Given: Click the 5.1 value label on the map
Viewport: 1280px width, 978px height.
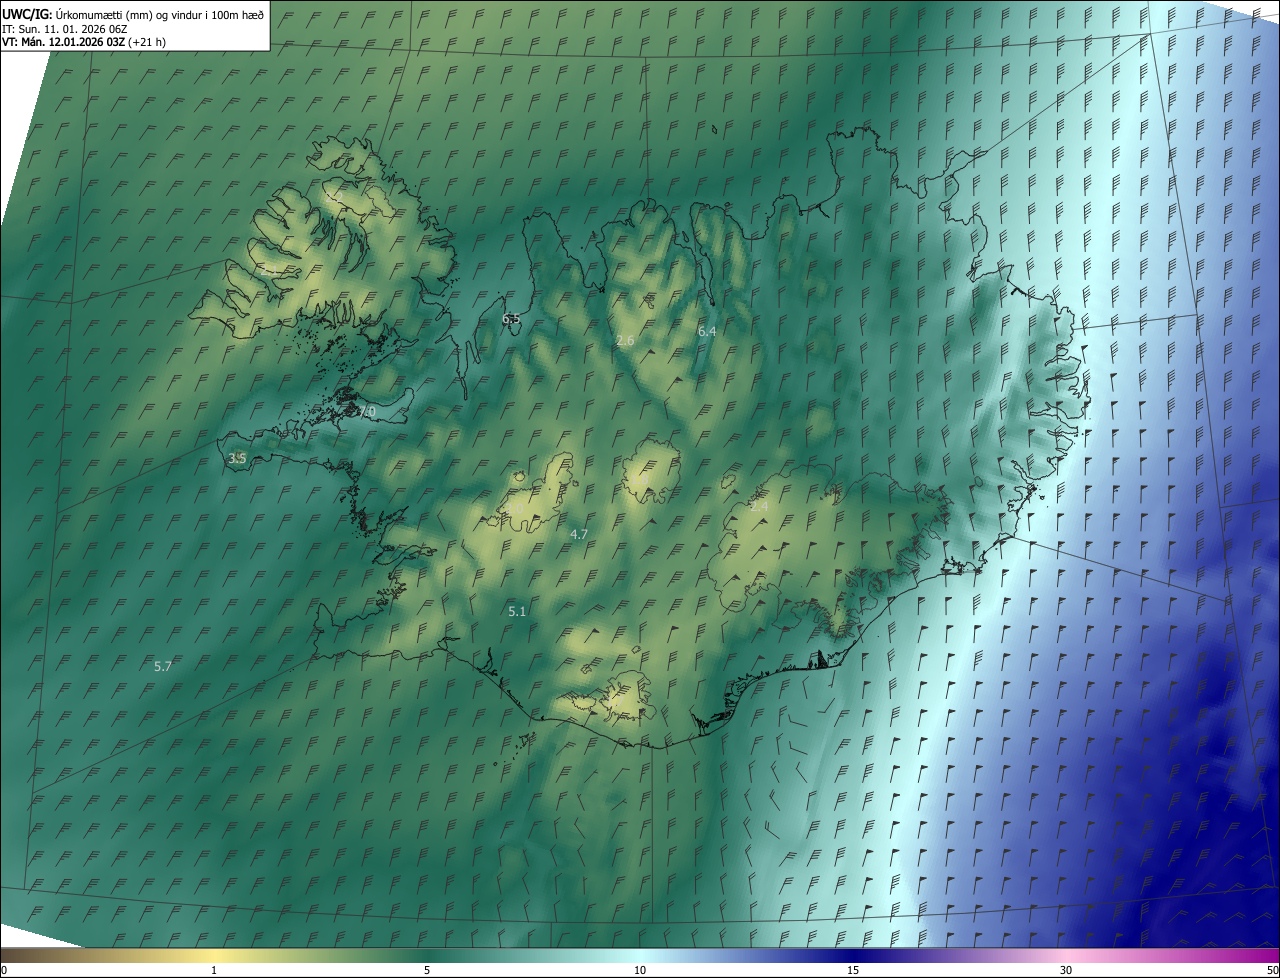Looking at the screenshot, I should point(517,611).
